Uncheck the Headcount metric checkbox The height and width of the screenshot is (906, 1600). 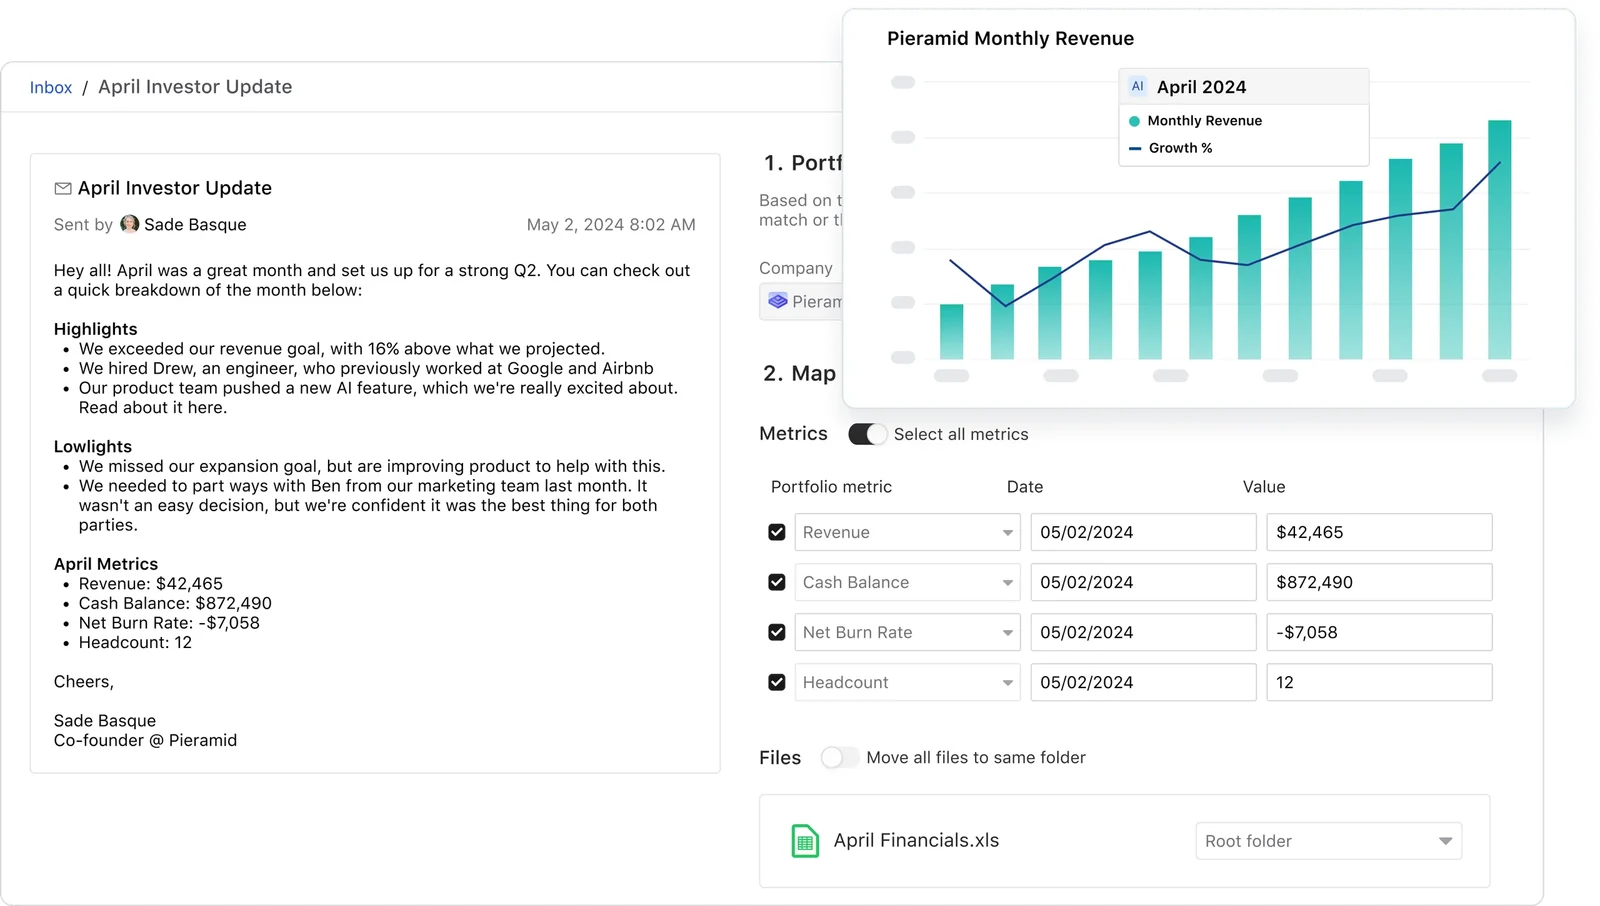point(777,682)
